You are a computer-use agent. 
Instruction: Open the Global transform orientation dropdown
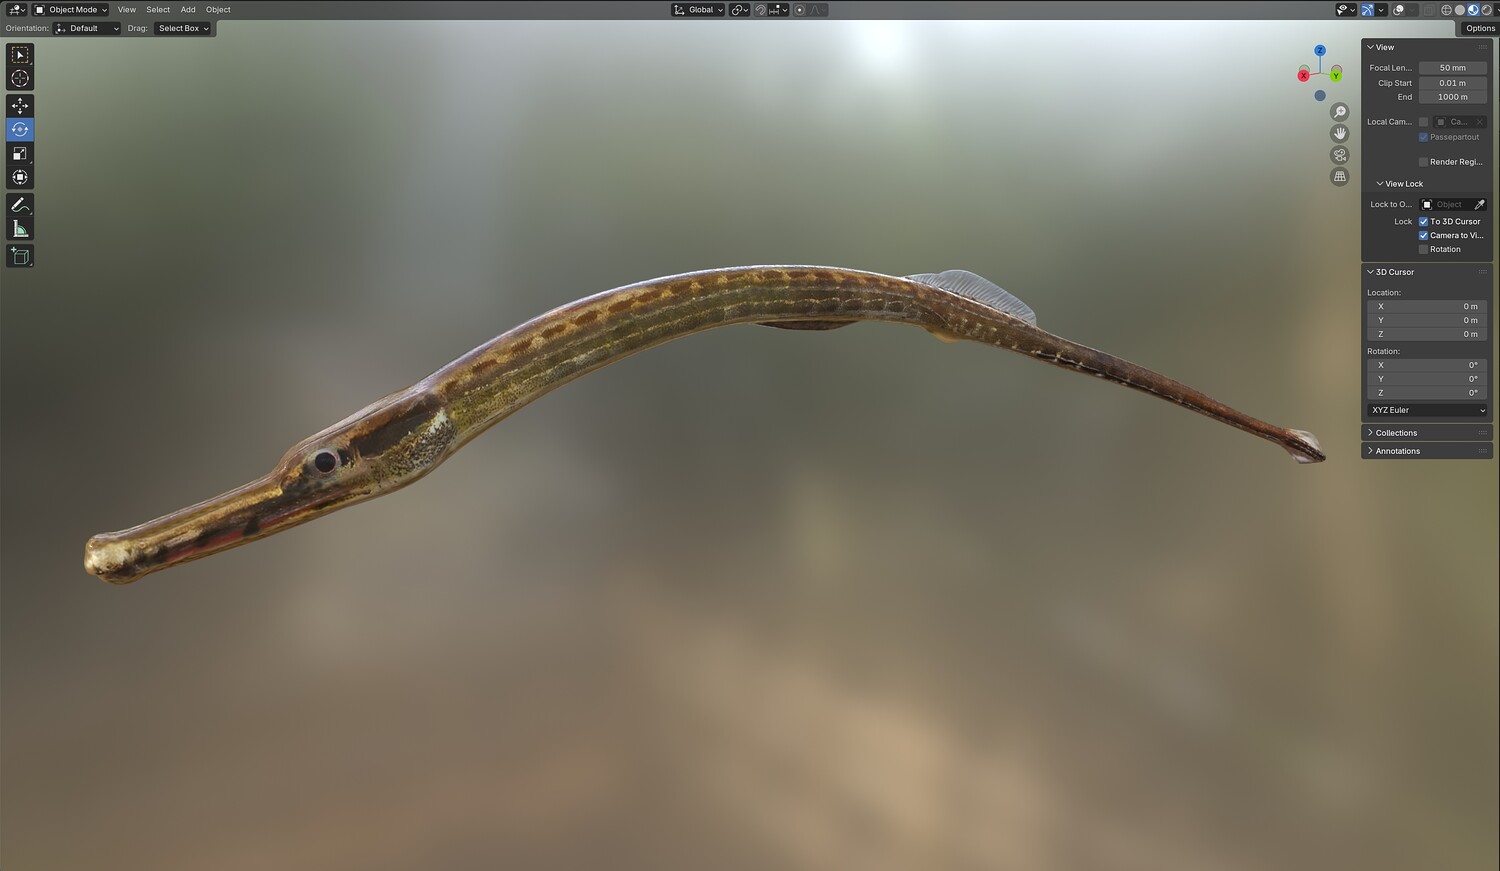coord(698,10)
